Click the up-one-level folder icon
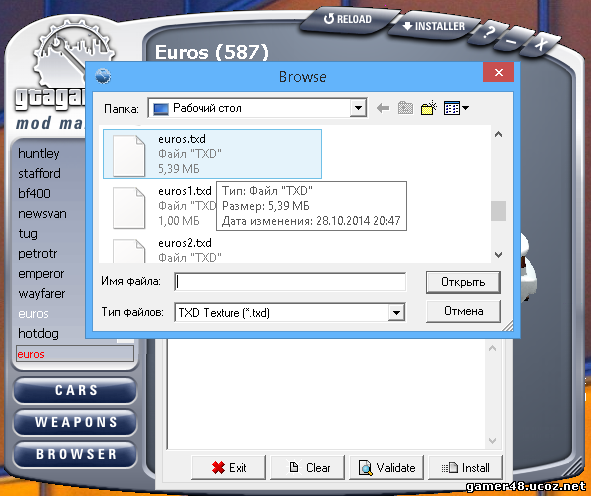Viewport: 591px width, 496px height. click(405, 108)
